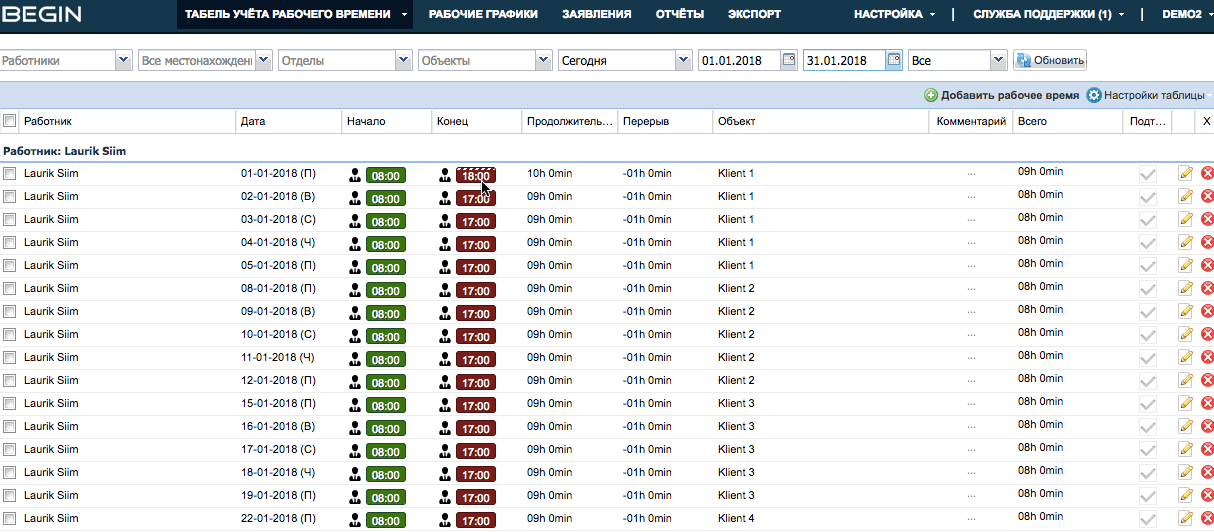Check the row for 22-01-2018
1214x532 pixels.
click(x=9, y=518)
